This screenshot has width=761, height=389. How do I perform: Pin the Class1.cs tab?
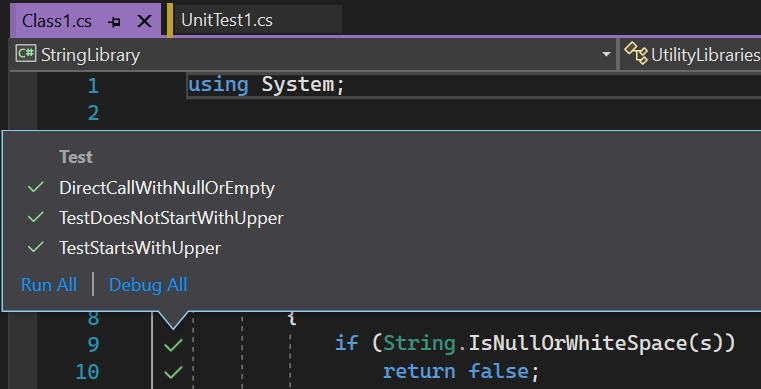coord(115,22)
